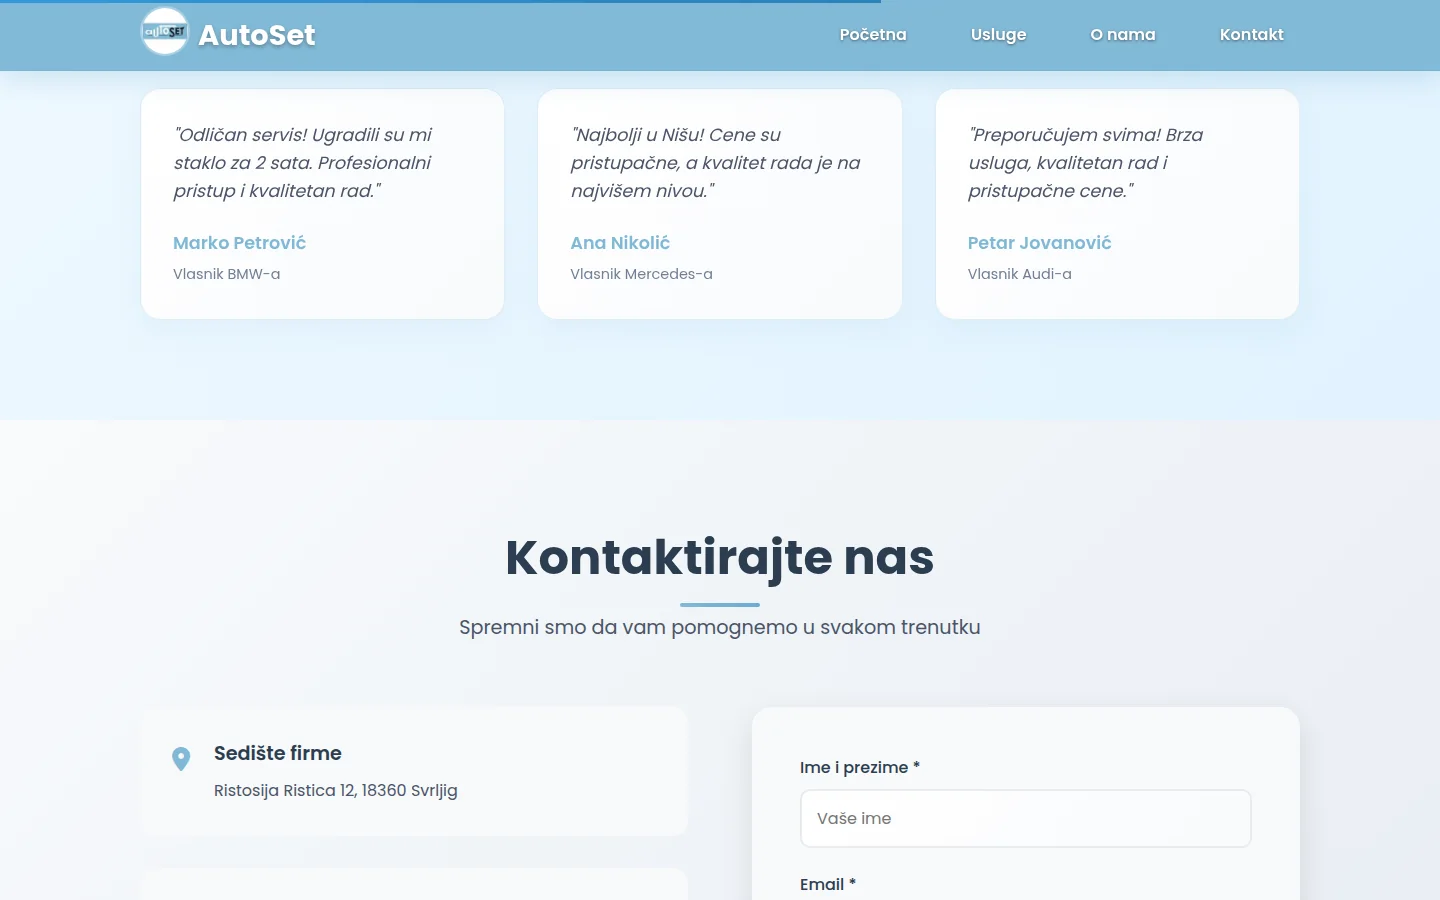Click the 'Email *' field label
Image resolution: width=1440 pixels, height=900 pixels.
828,884
